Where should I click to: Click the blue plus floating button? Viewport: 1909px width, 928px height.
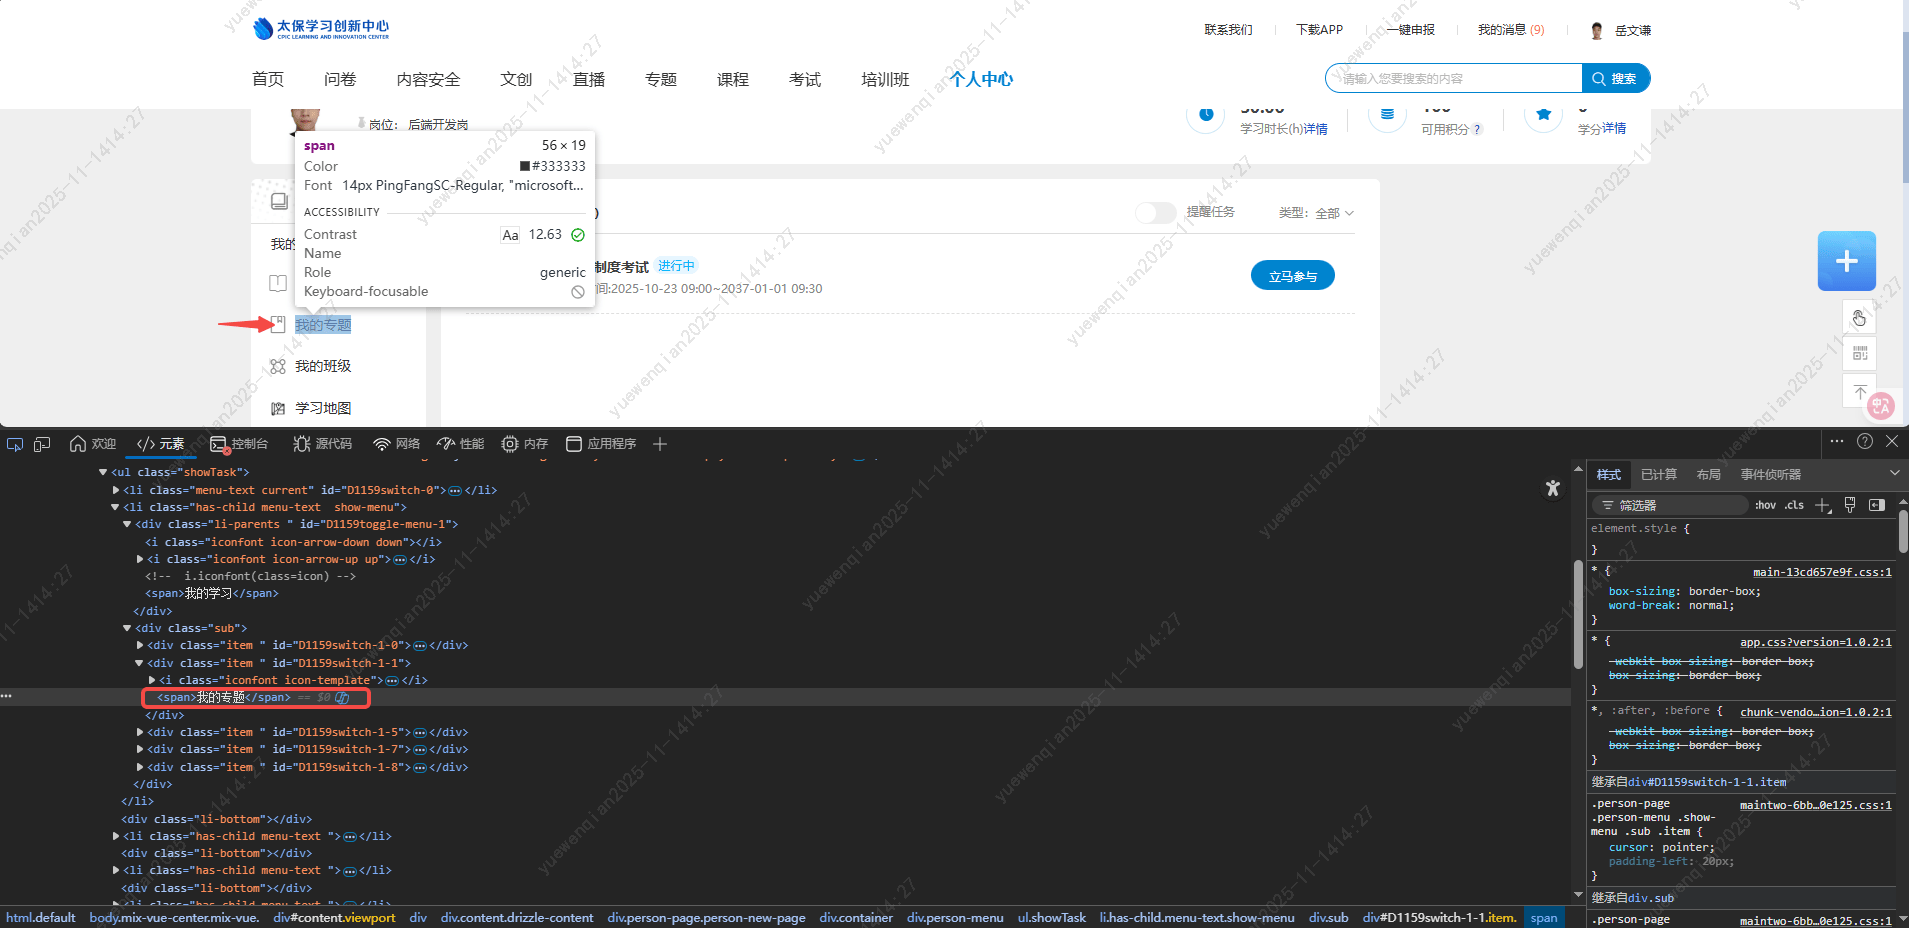(1846, 260)
